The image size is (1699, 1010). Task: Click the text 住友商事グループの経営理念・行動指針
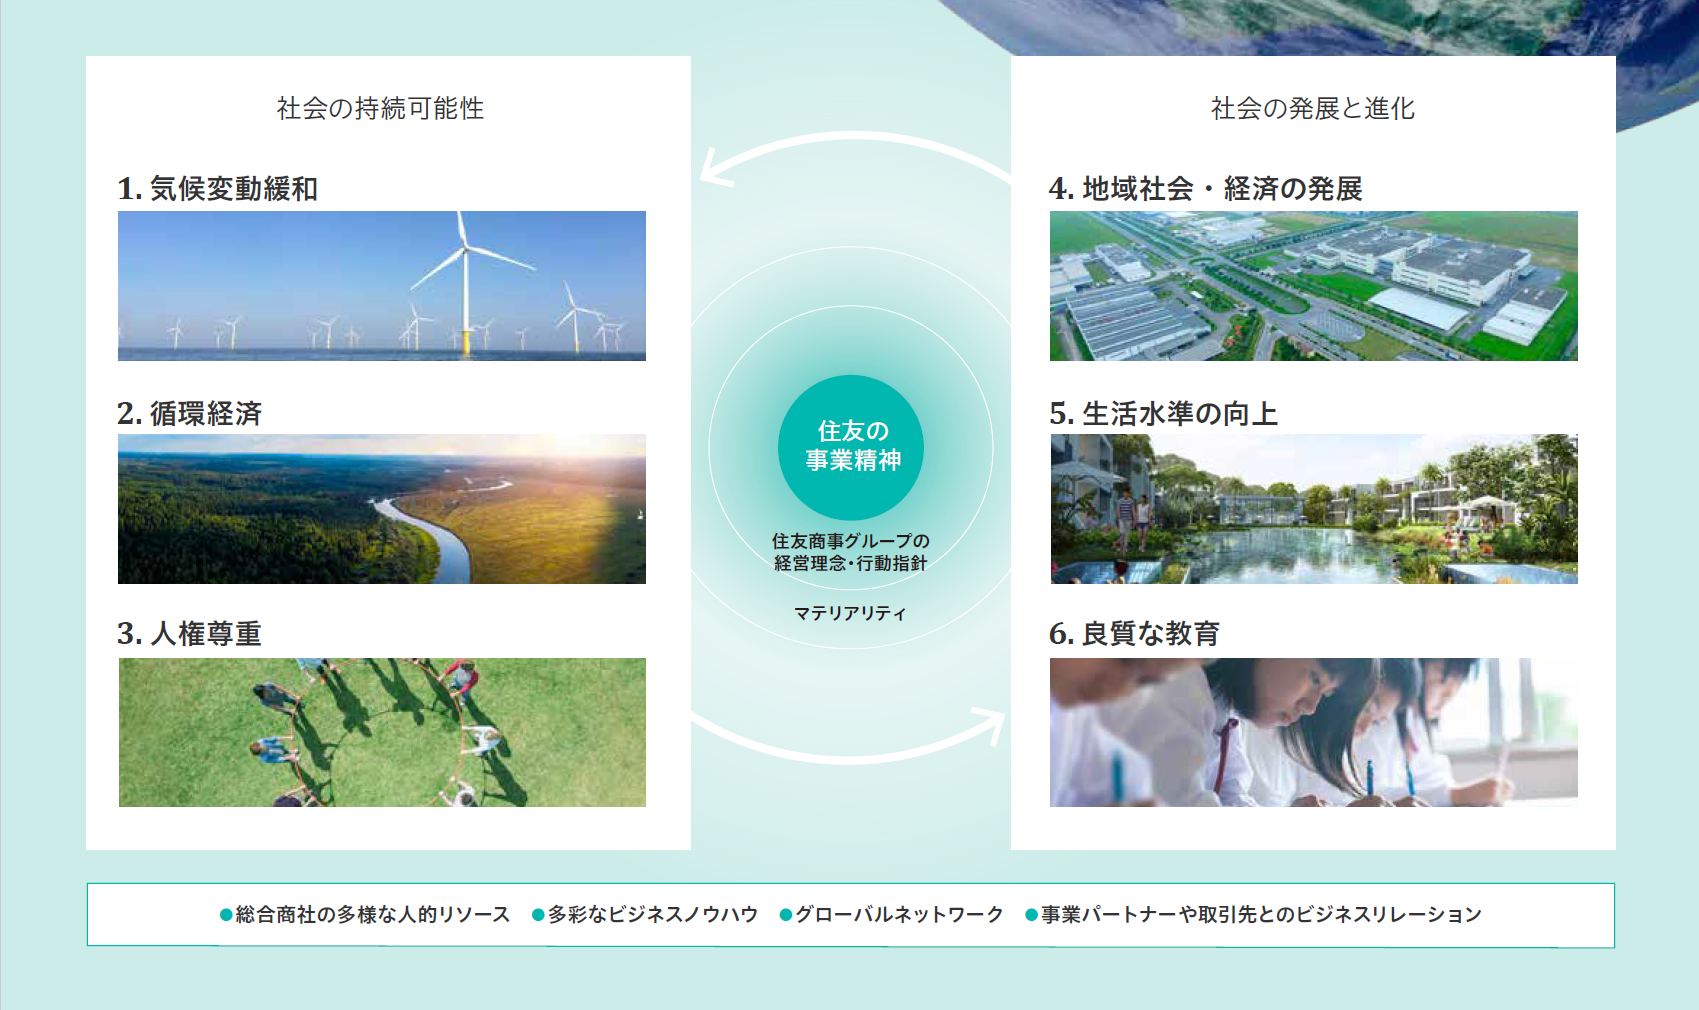click(x=851, y=552)
